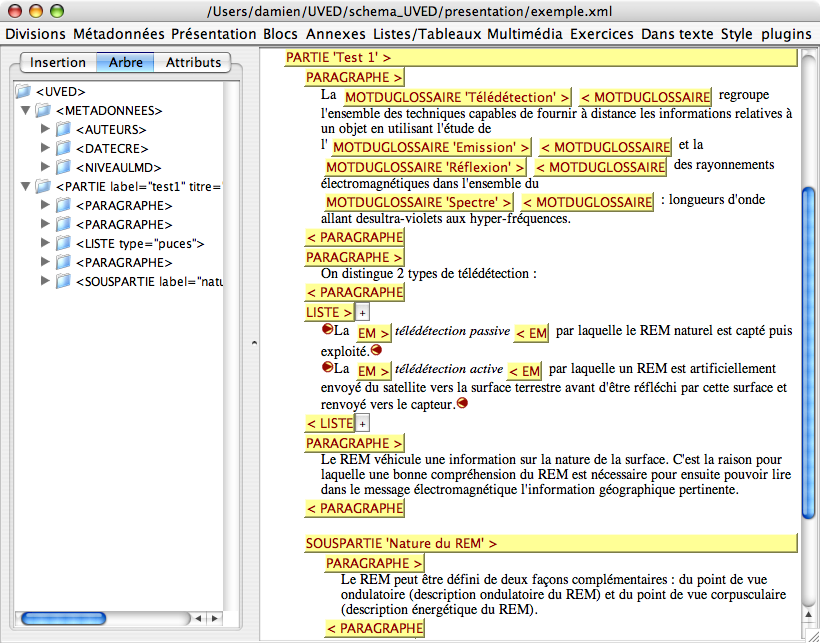This screenshot has width=820, height=643.
Task: Click the NIVEAULMD folder icon
Action: (x=63, y=168)
